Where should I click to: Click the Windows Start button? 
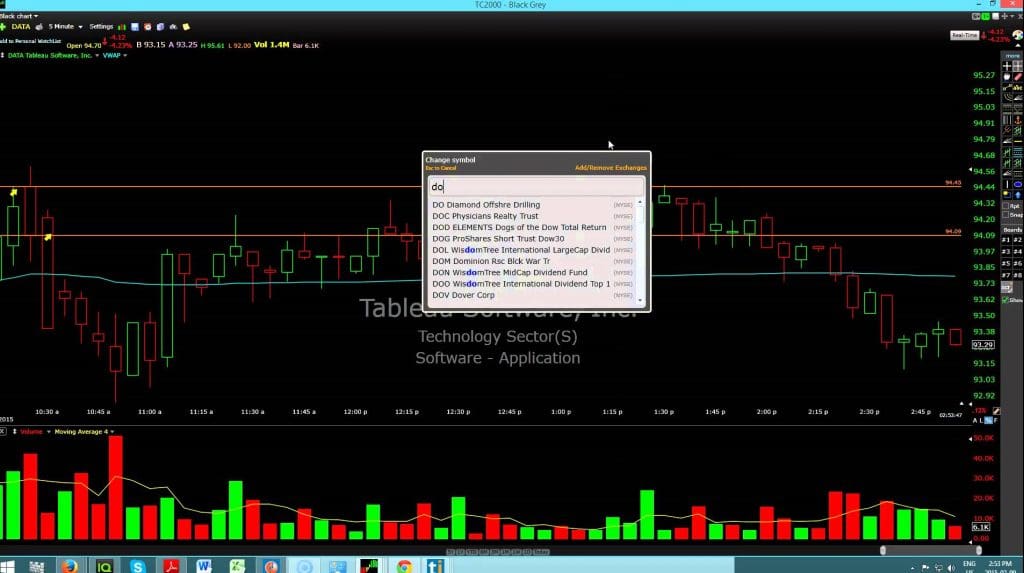click(7, 566)
